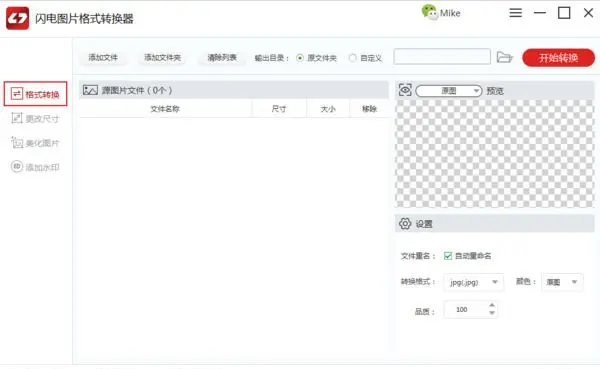This screenshot has width=600, height=369.
Task: Click the 品质 label
Action: click(425, 312)
